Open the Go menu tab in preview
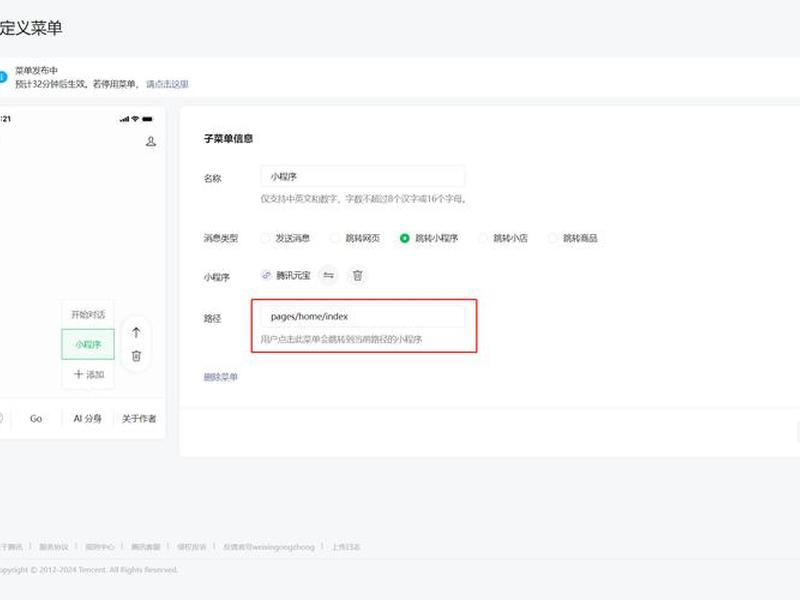This screenshot has height=600, width=800. pos(36,419)
